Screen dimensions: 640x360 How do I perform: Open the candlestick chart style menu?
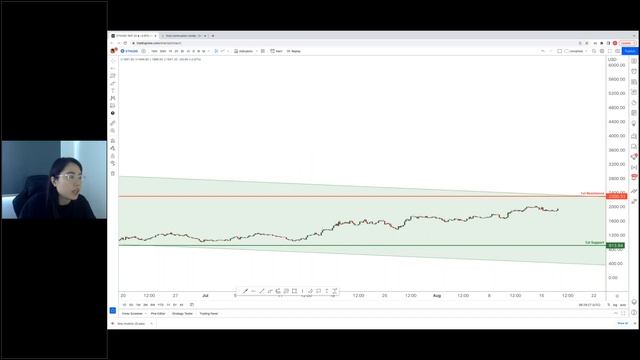click(216, 51)
